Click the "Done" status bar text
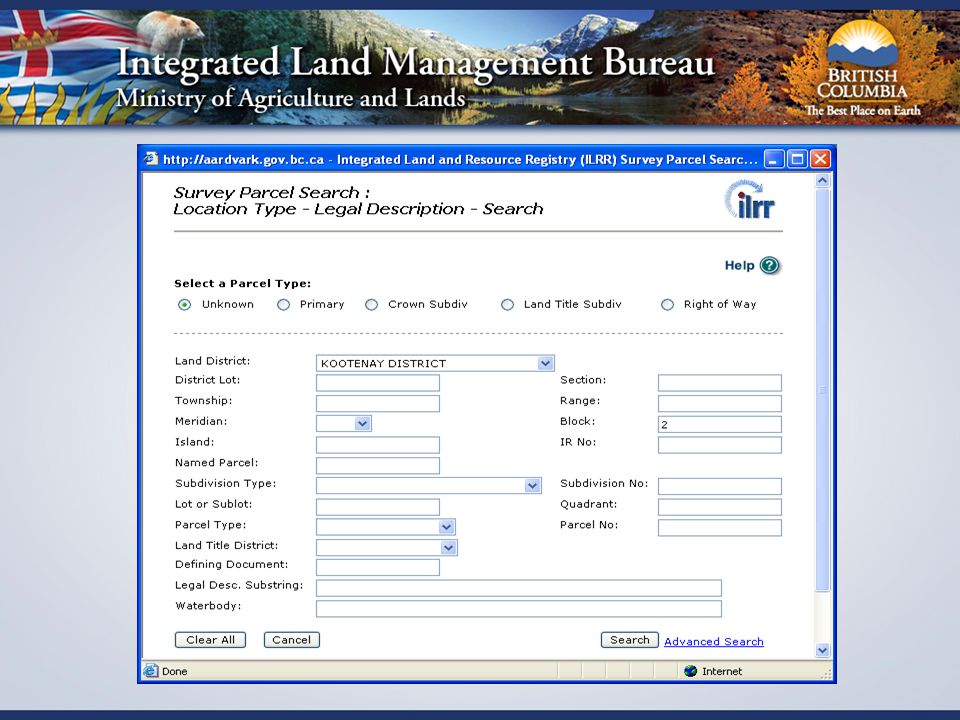Viewport: 960px width, 720px height. coord(174,672)
